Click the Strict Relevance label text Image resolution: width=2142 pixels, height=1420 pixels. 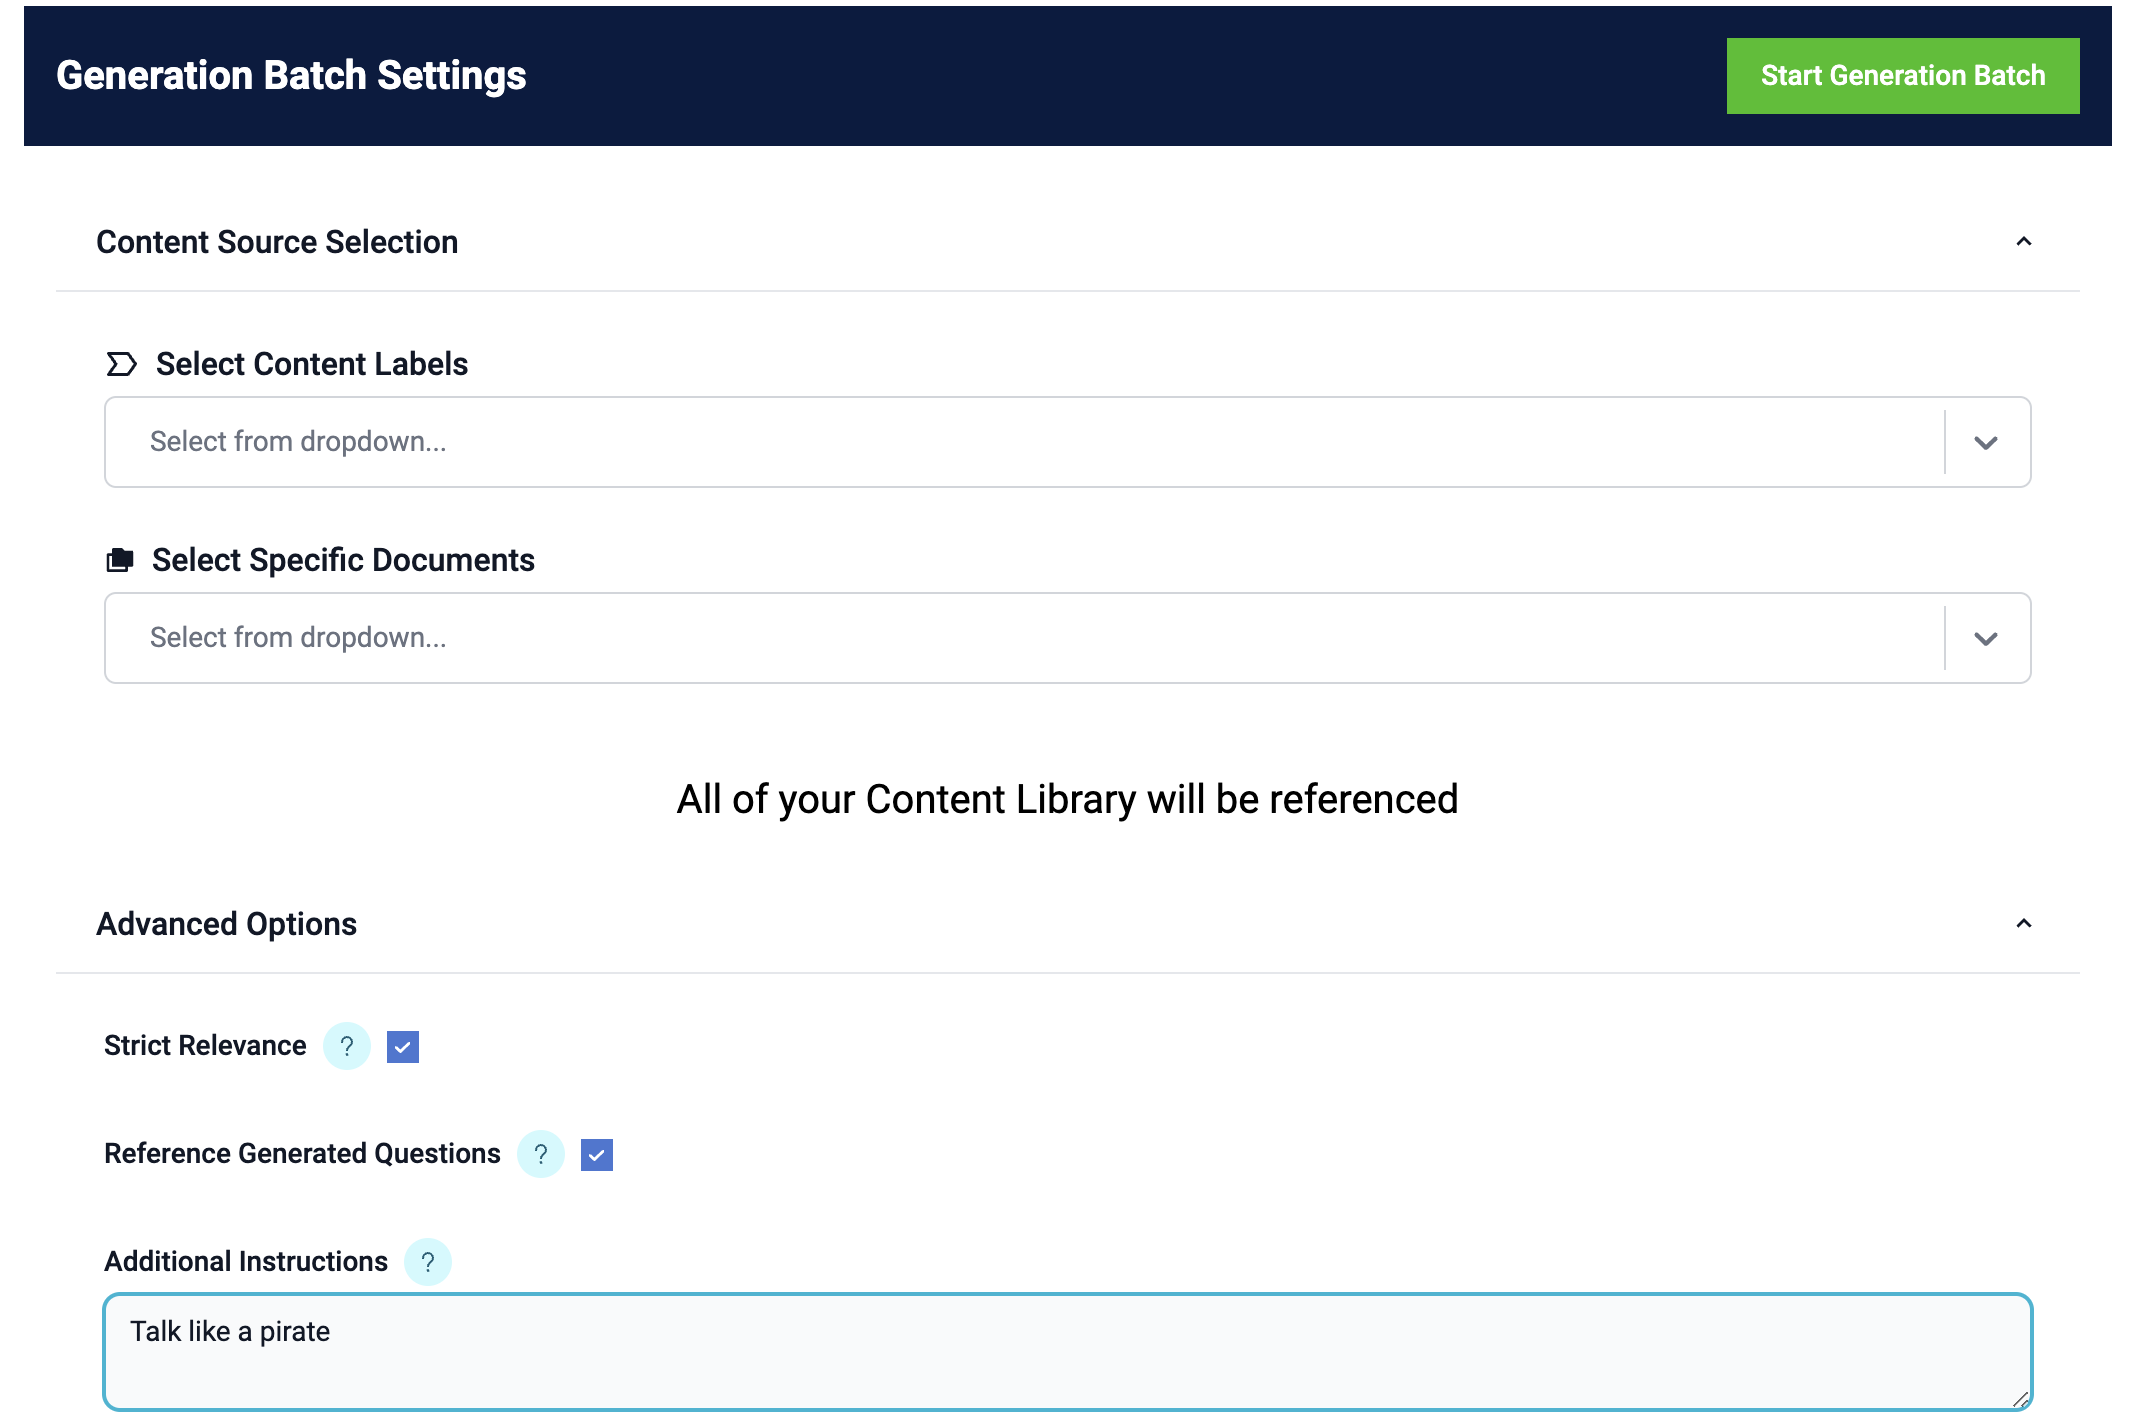(x=205, y=1046)
